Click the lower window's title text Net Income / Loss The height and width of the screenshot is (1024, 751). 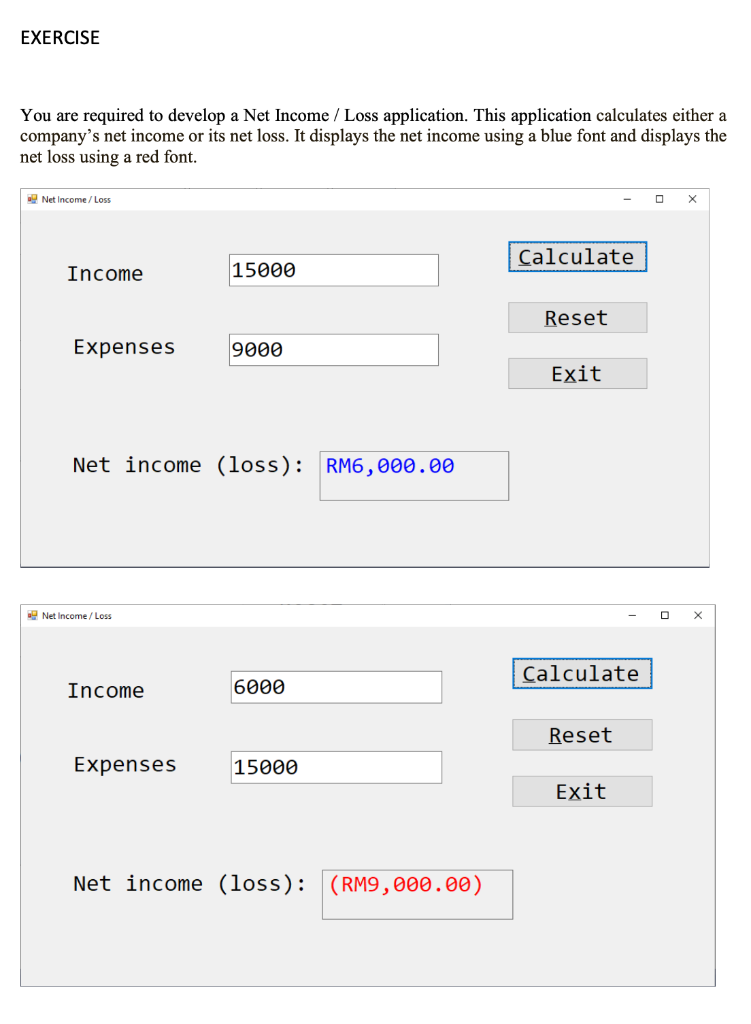point(77,616)
